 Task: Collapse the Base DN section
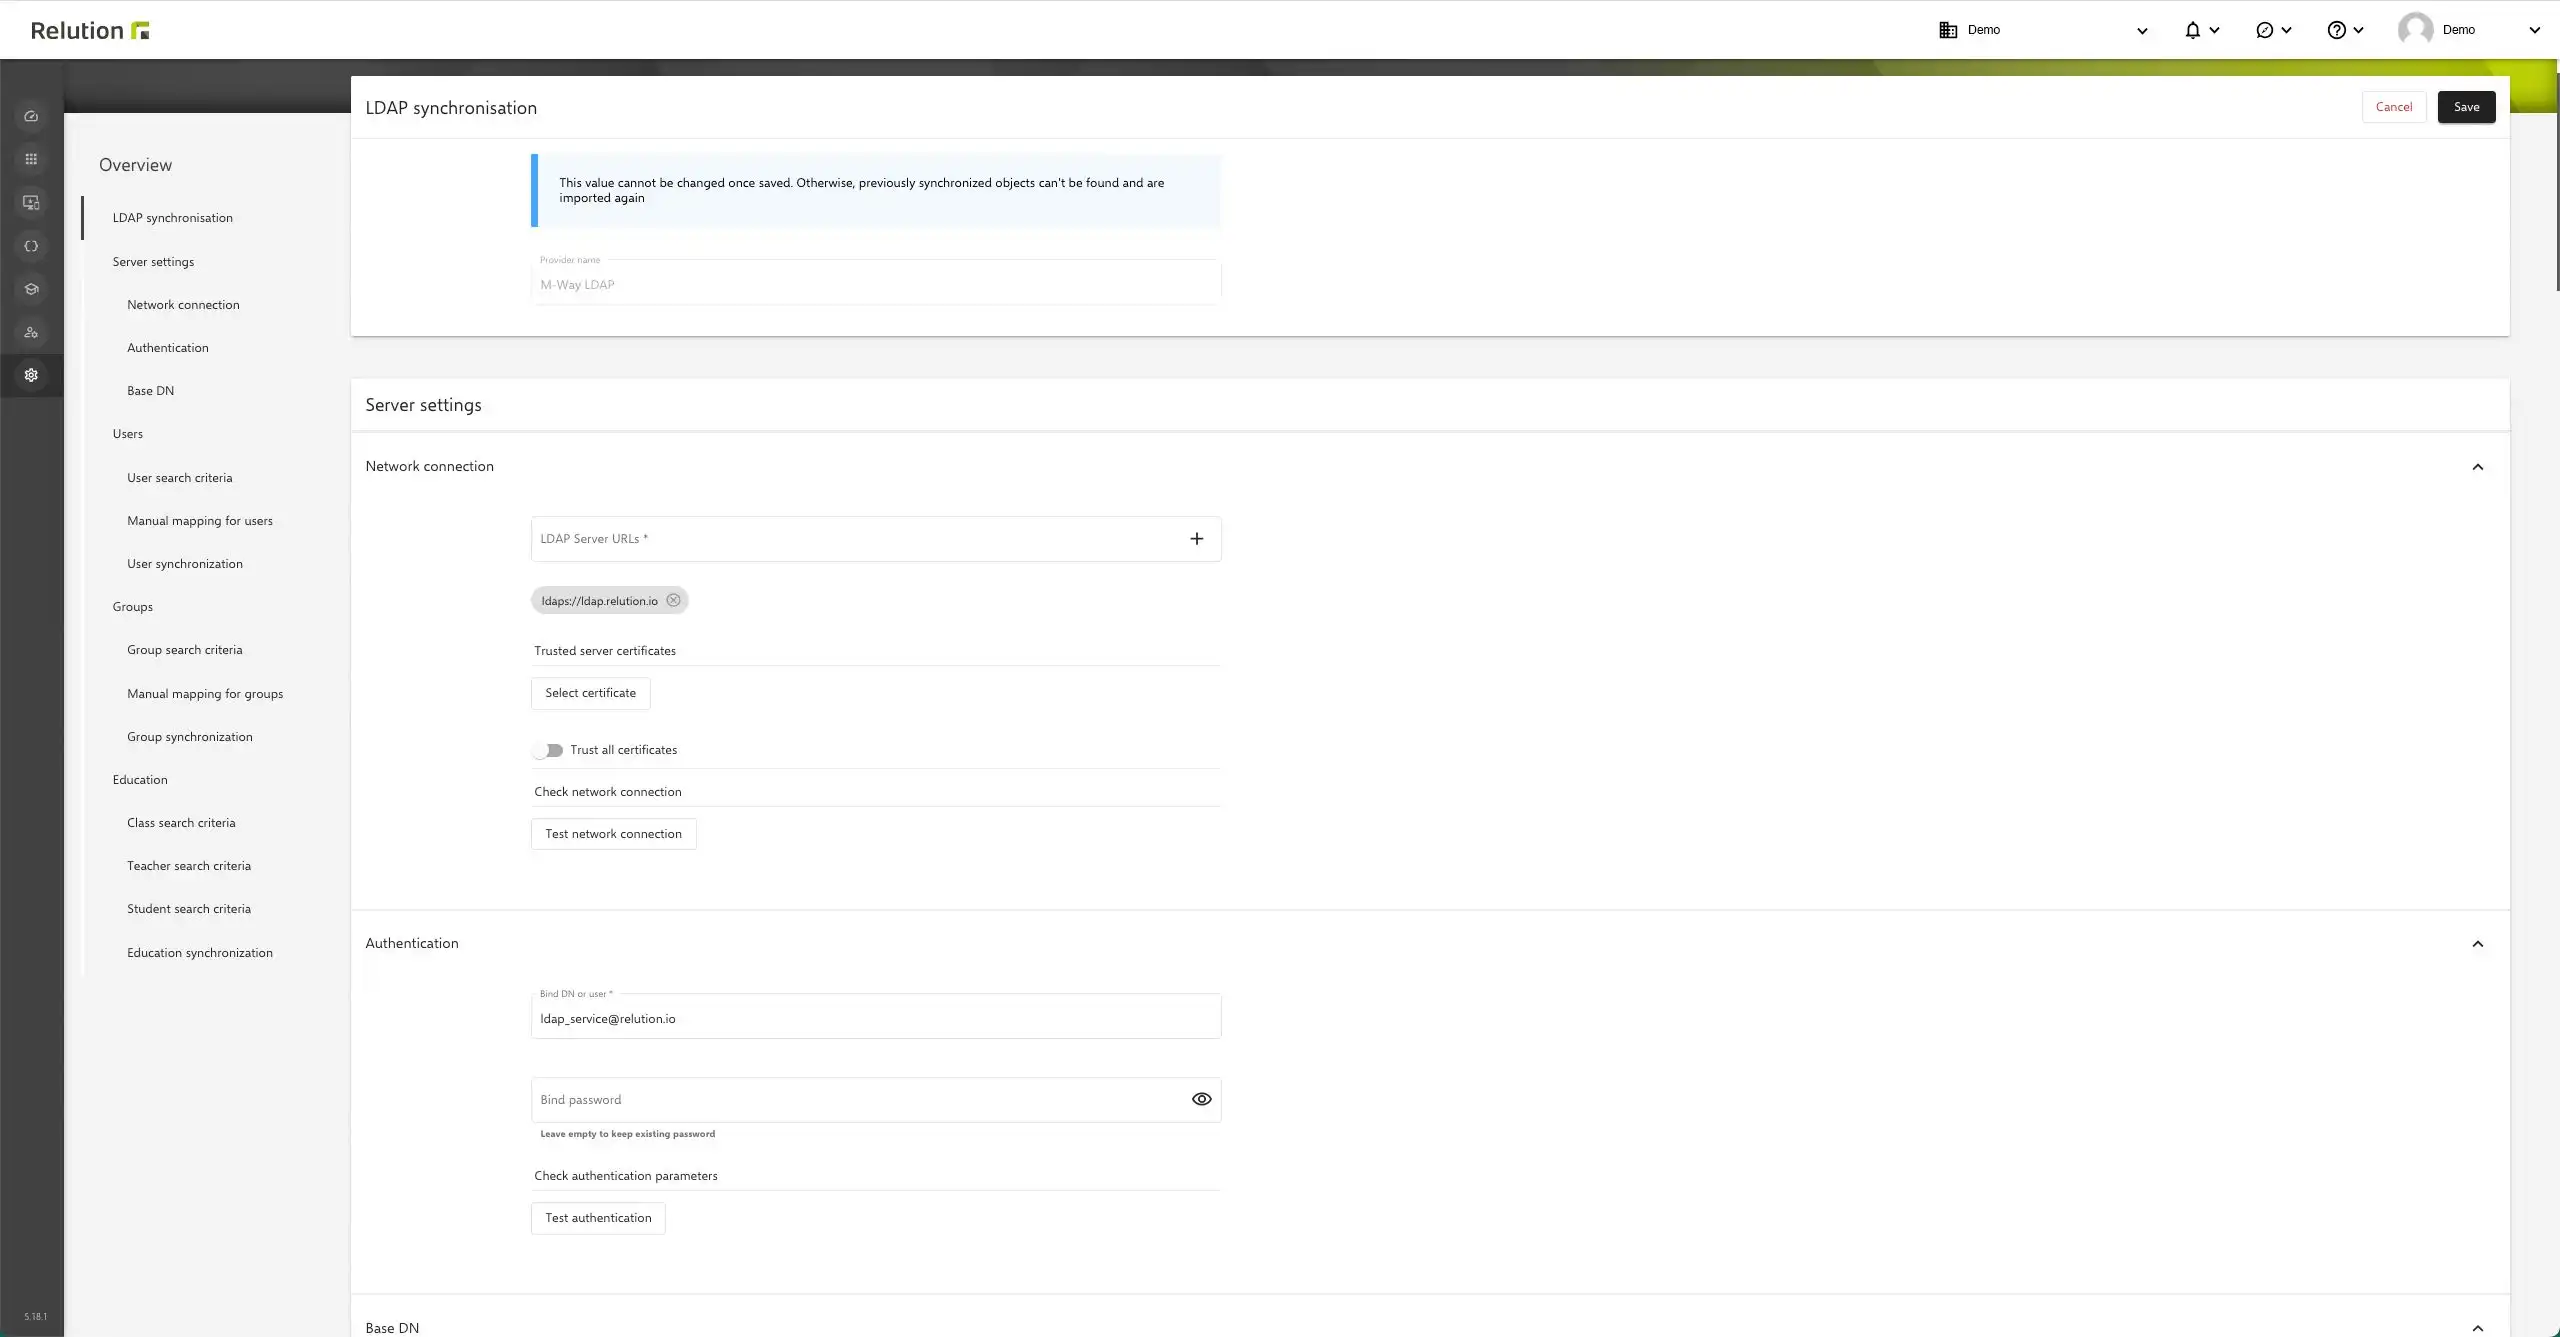point(2477,1328)
